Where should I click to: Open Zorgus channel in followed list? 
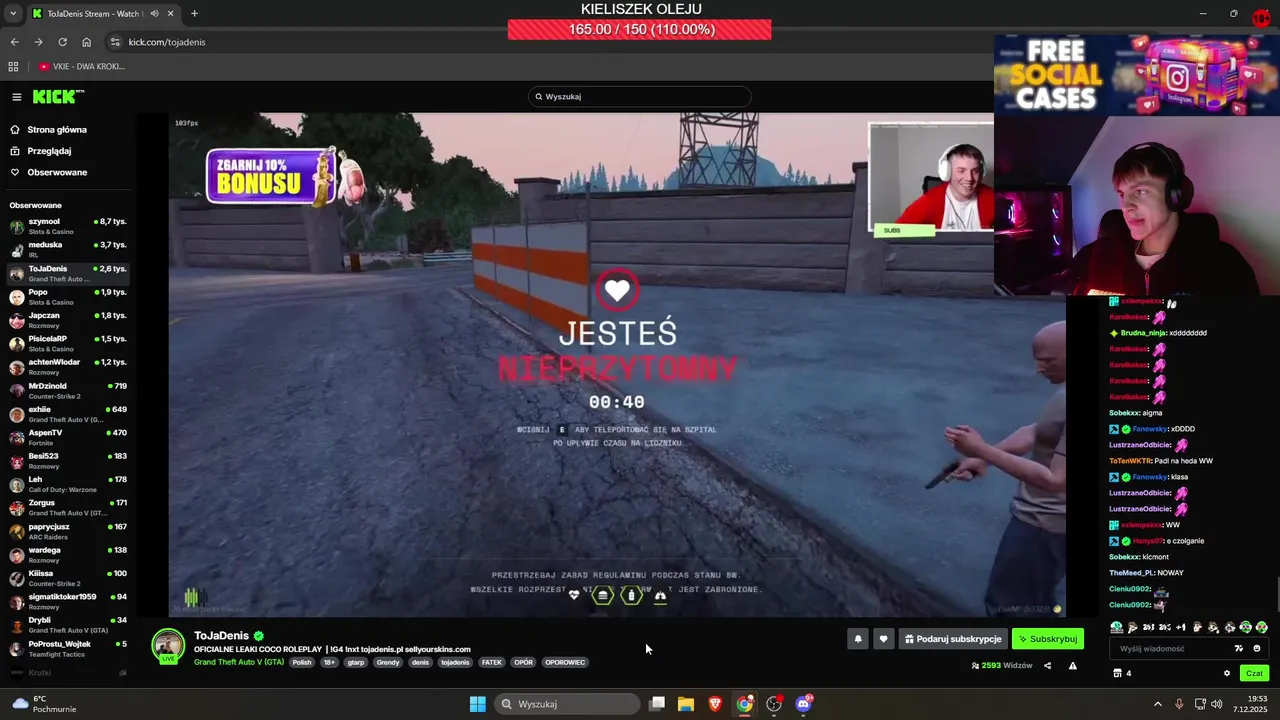click(68, 508)
